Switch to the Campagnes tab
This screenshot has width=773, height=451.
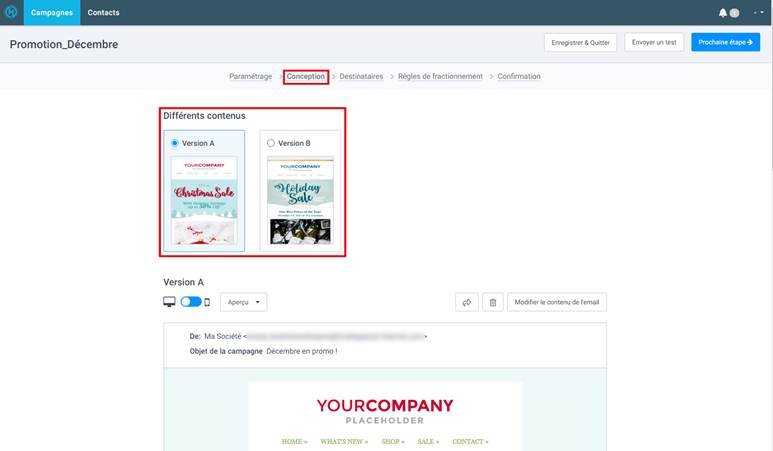(x=52, y=13)
